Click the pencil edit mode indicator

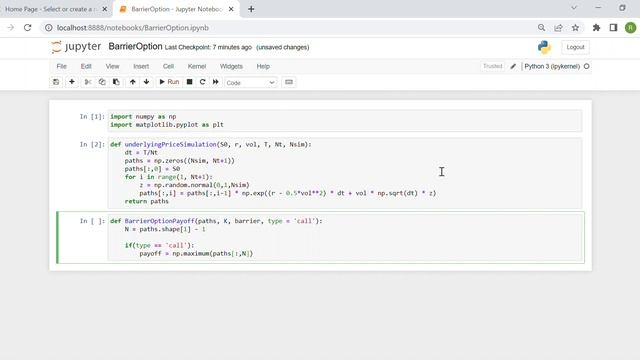point(513,66)
